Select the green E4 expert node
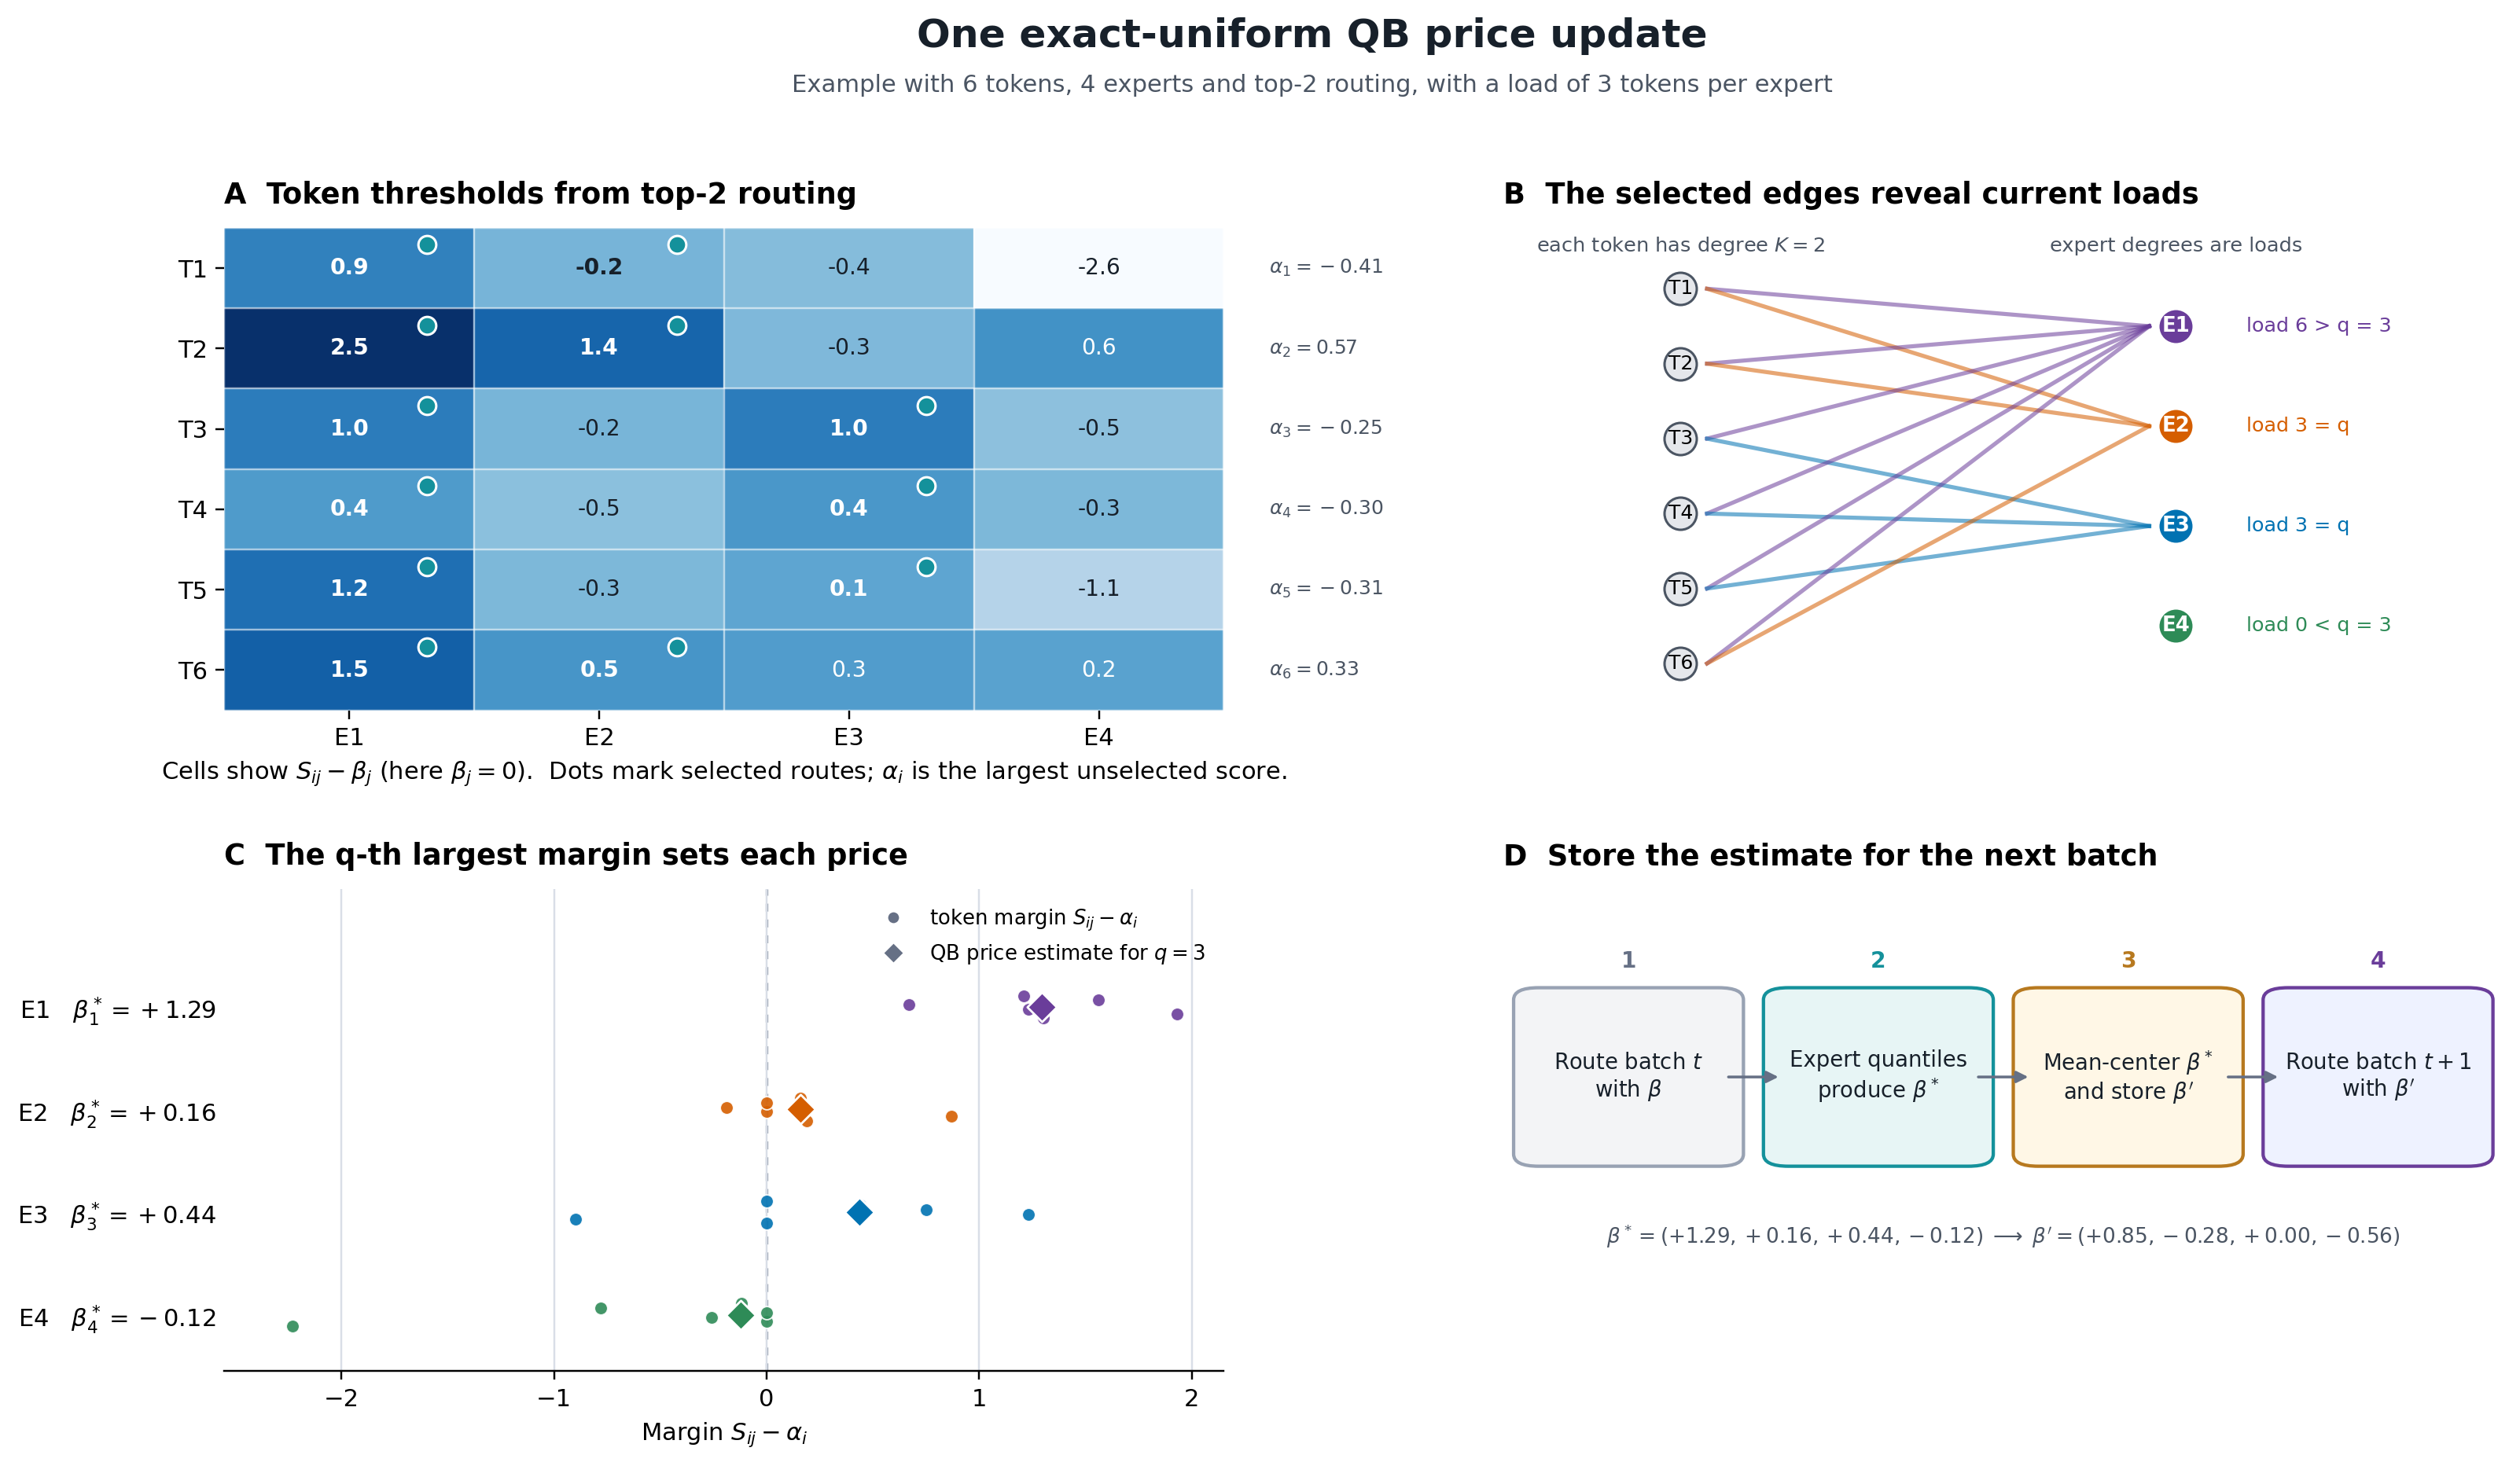The width and height of the screenshot is (2520, 1466). click(2175, 626)
